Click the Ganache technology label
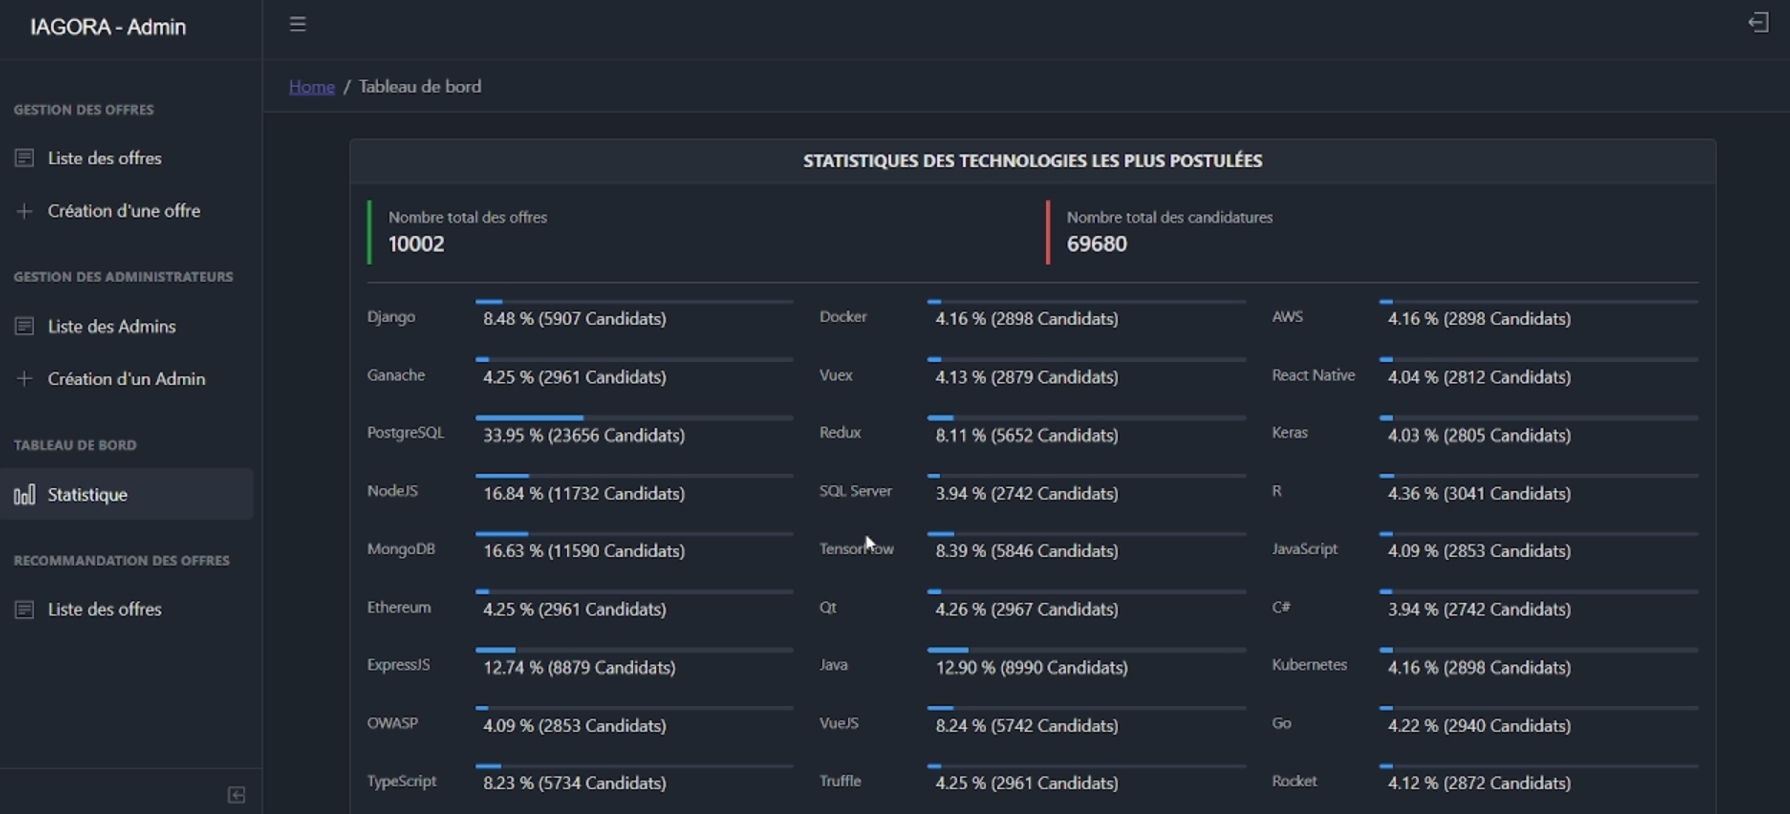 [x=396, y=375]
